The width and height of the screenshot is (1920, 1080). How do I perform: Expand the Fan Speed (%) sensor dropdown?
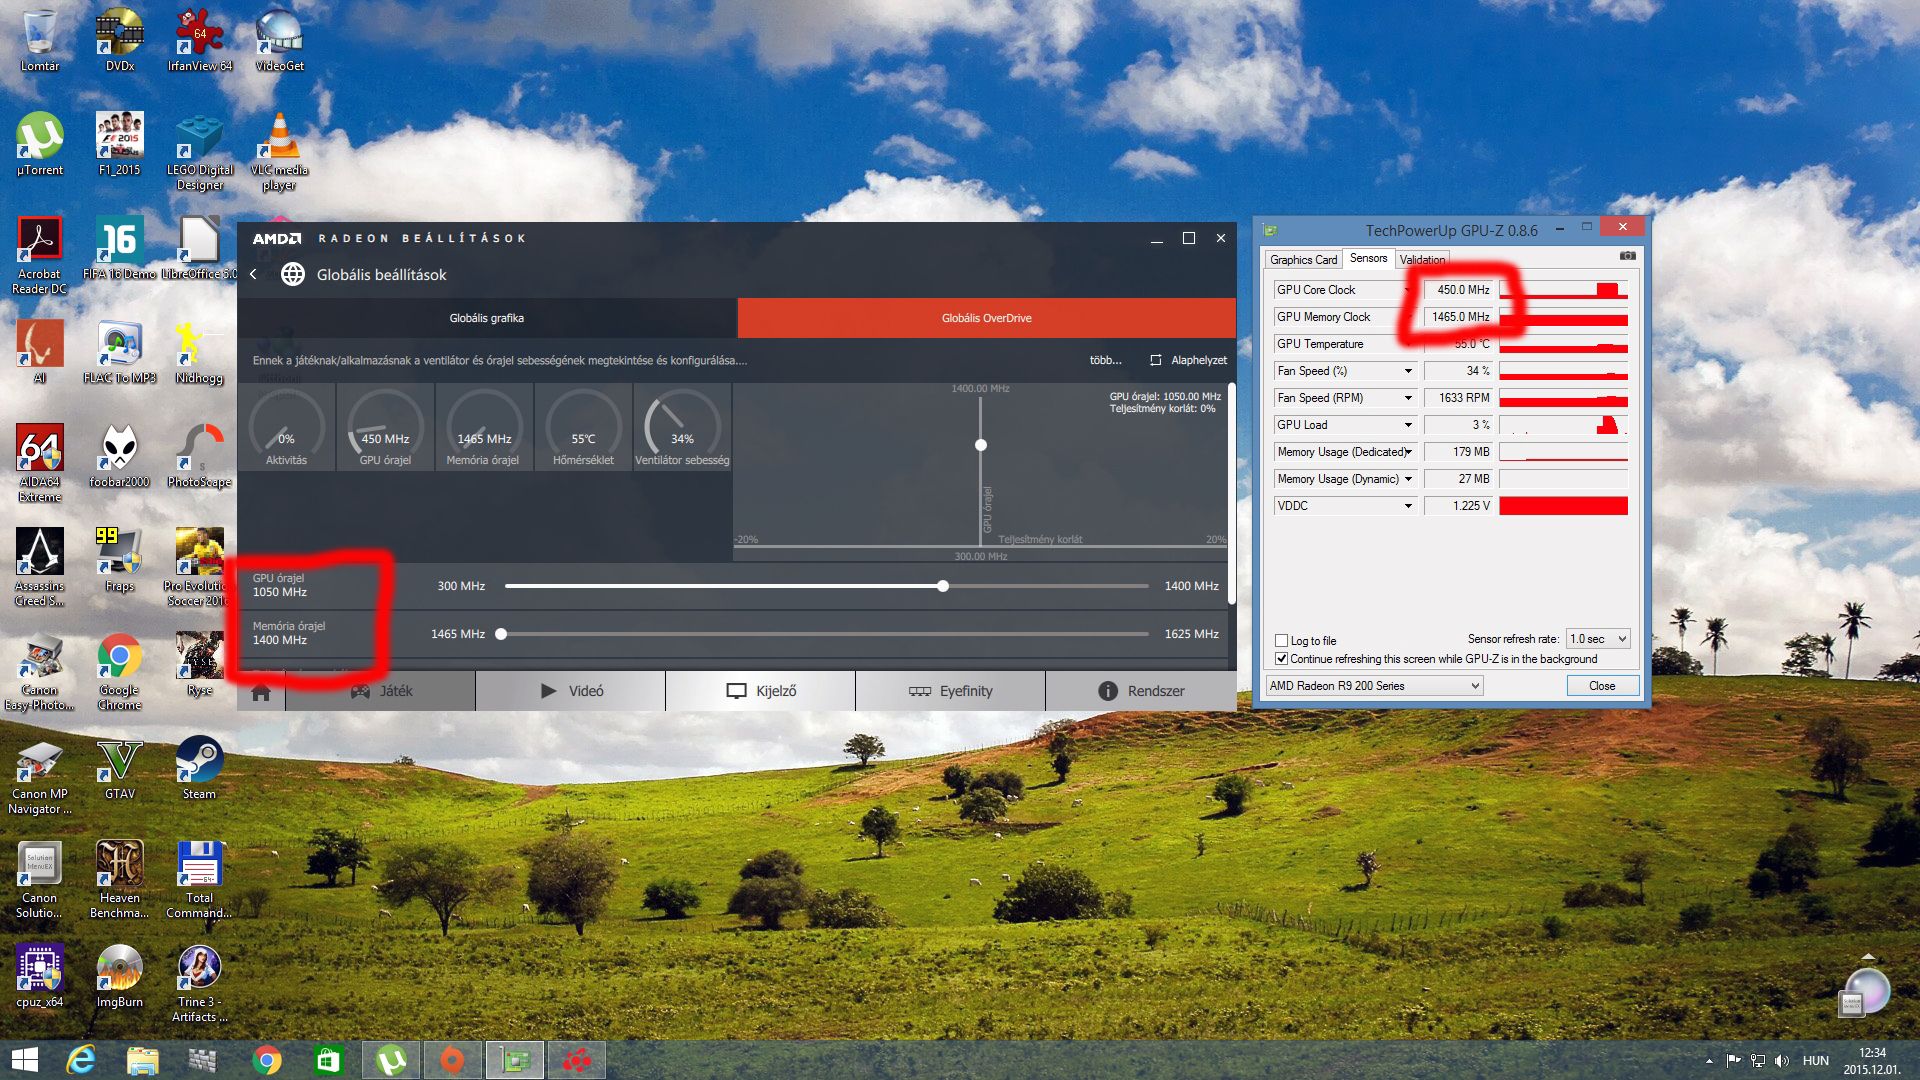click(x=1408, y=371)
